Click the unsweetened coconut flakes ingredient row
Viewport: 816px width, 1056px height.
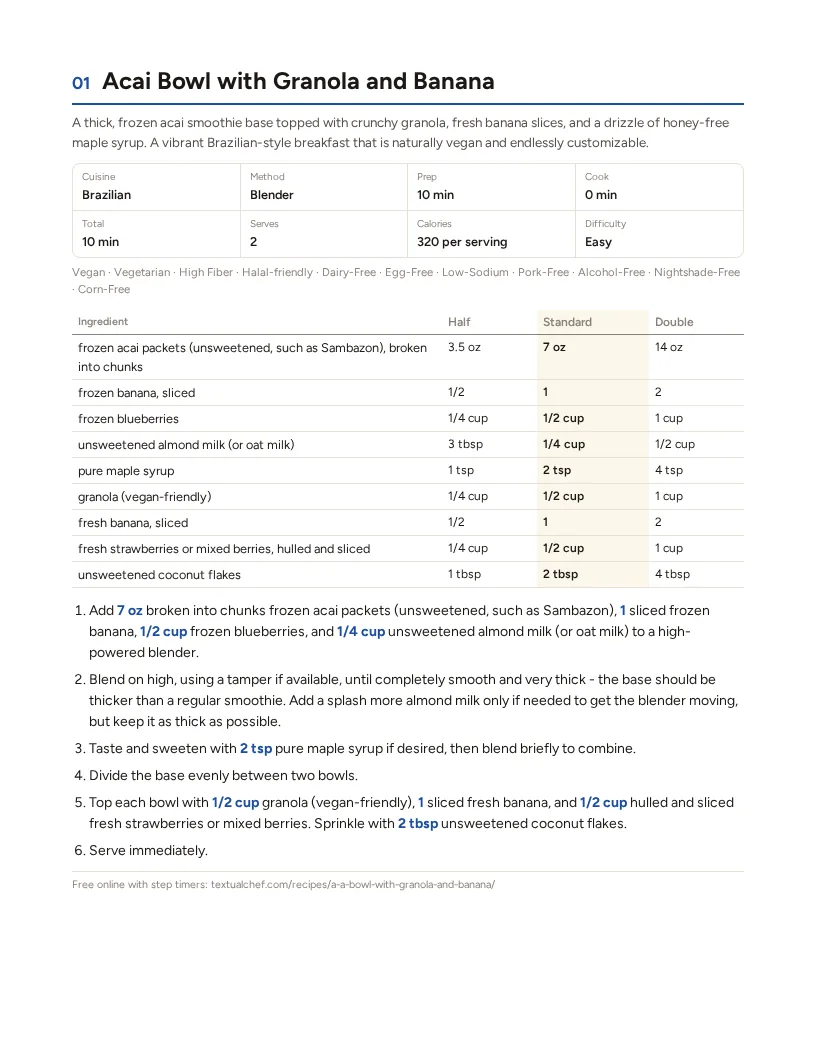408,574
